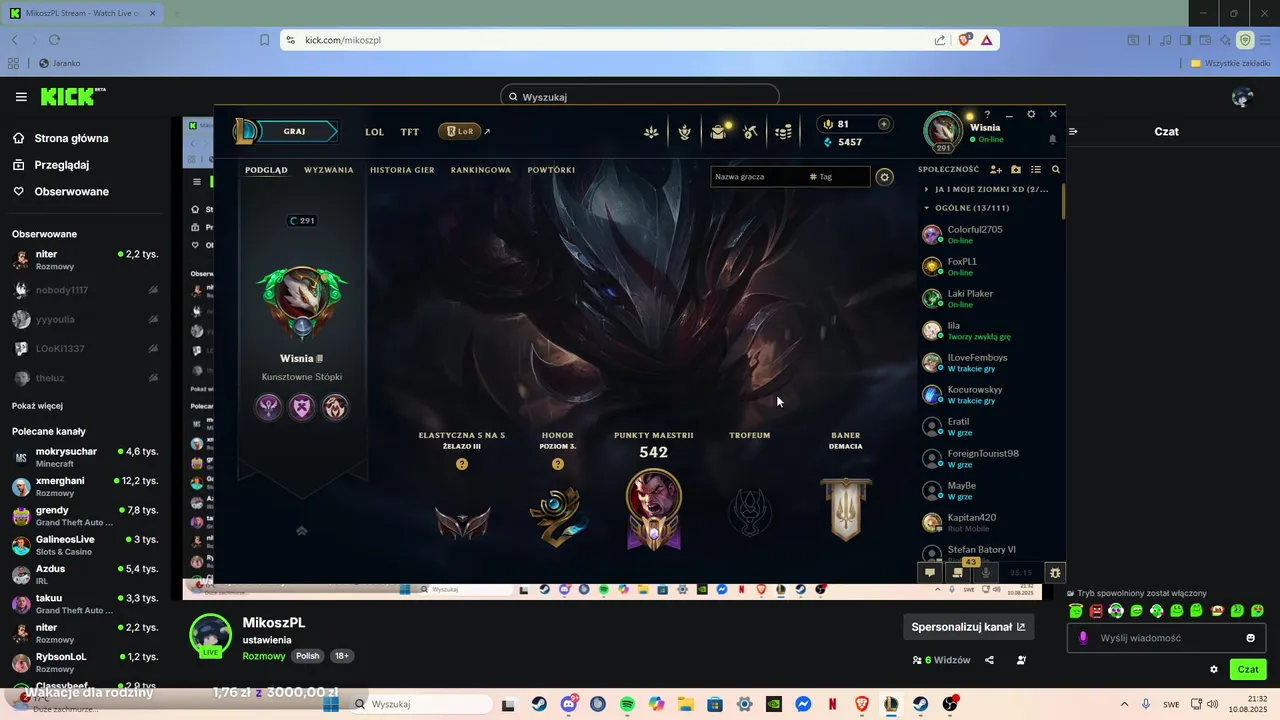Select the Podgląd tab
This screenshot has width=1280, height=720.
coord(266,170)
